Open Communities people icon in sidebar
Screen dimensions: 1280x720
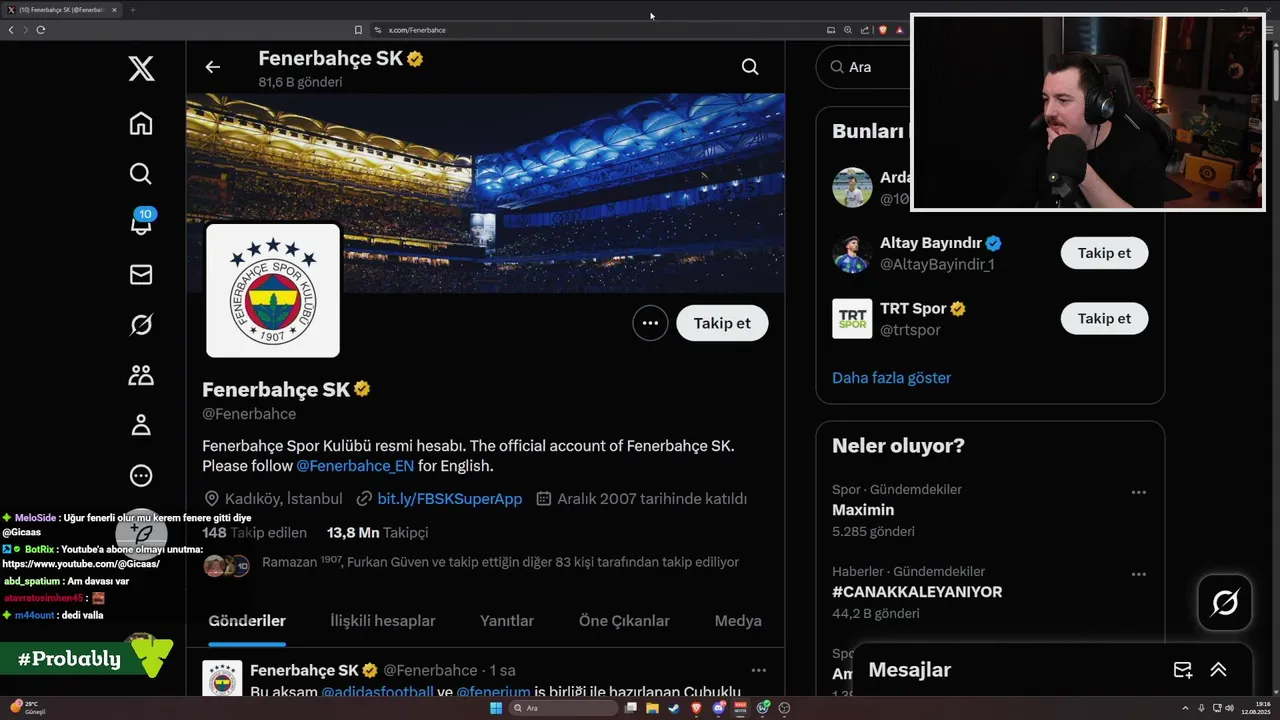(x=141, y=375)
